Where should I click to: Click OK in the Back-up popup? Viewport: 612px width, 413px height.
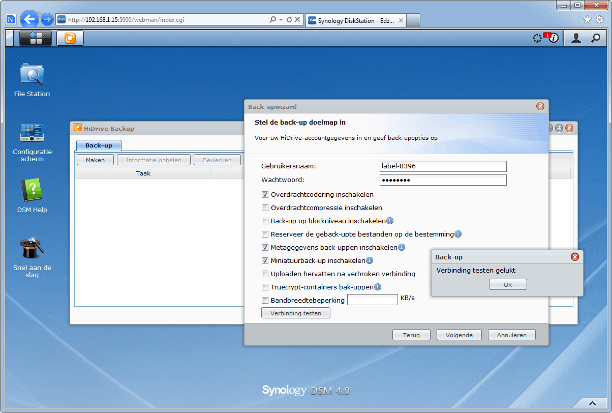[x=508, y=285]
